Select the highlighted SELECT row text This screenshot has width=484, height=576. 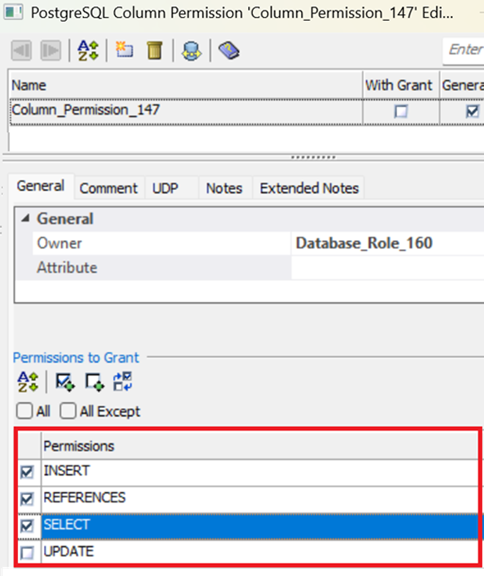pyautogui.click(x=66, y=525)
